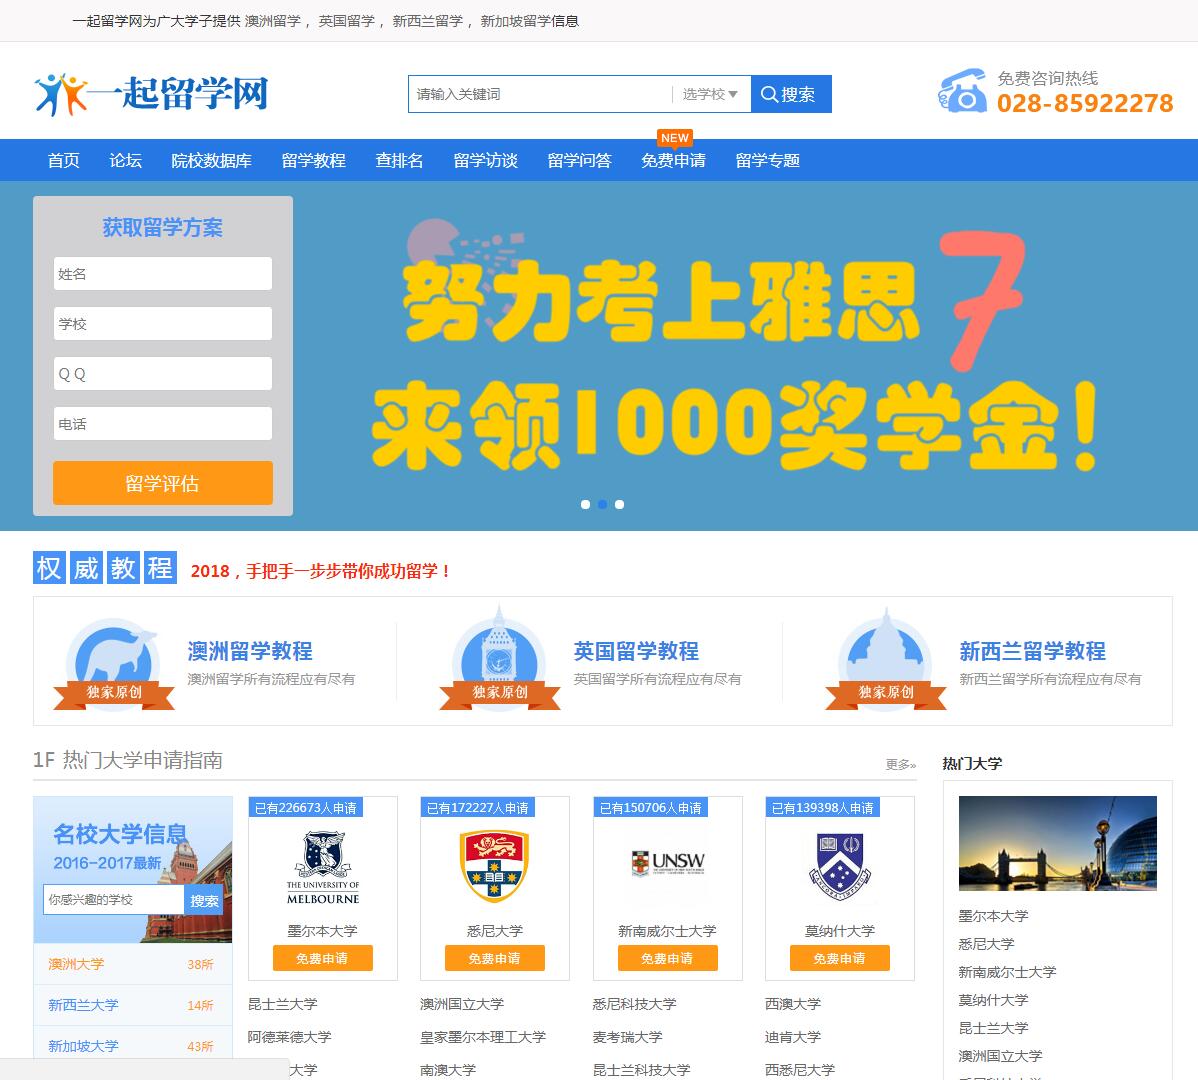
Task: Open 免费申请 navigation item
Action: (673, 160)
